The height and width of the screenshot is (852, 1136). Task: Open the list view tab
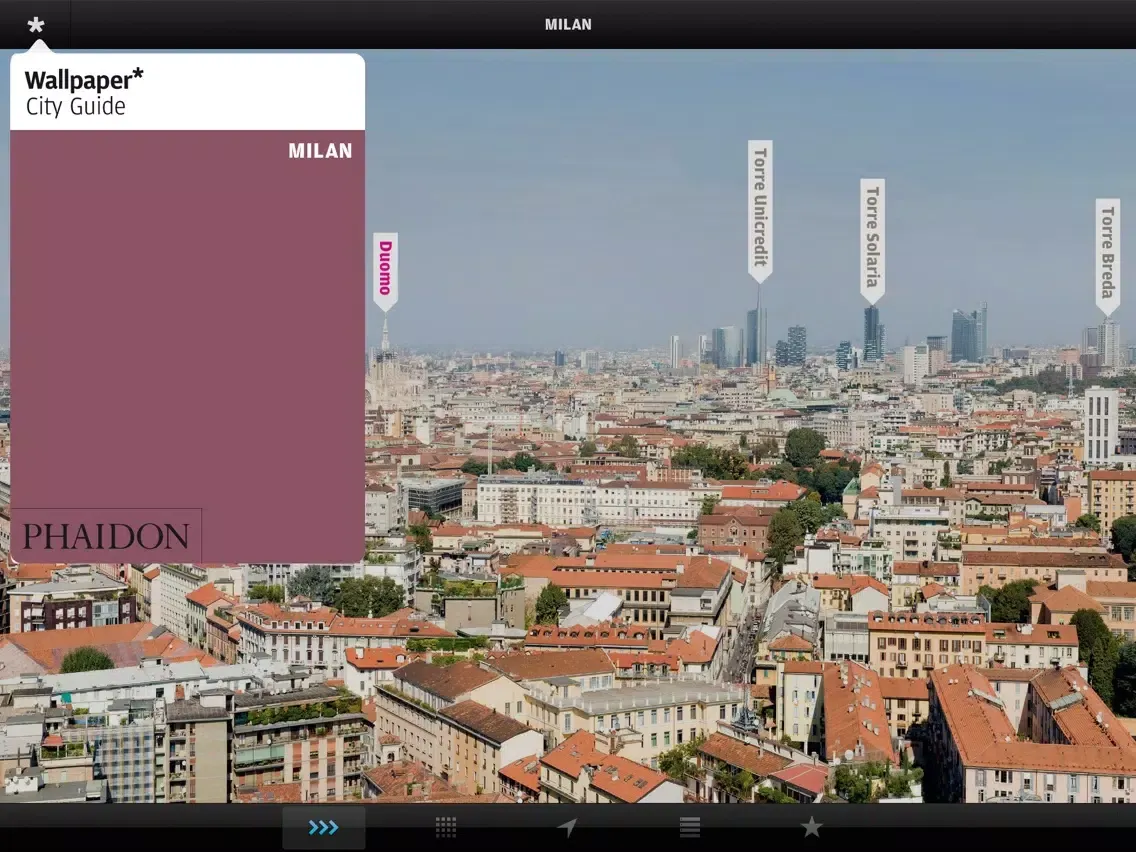690,827
